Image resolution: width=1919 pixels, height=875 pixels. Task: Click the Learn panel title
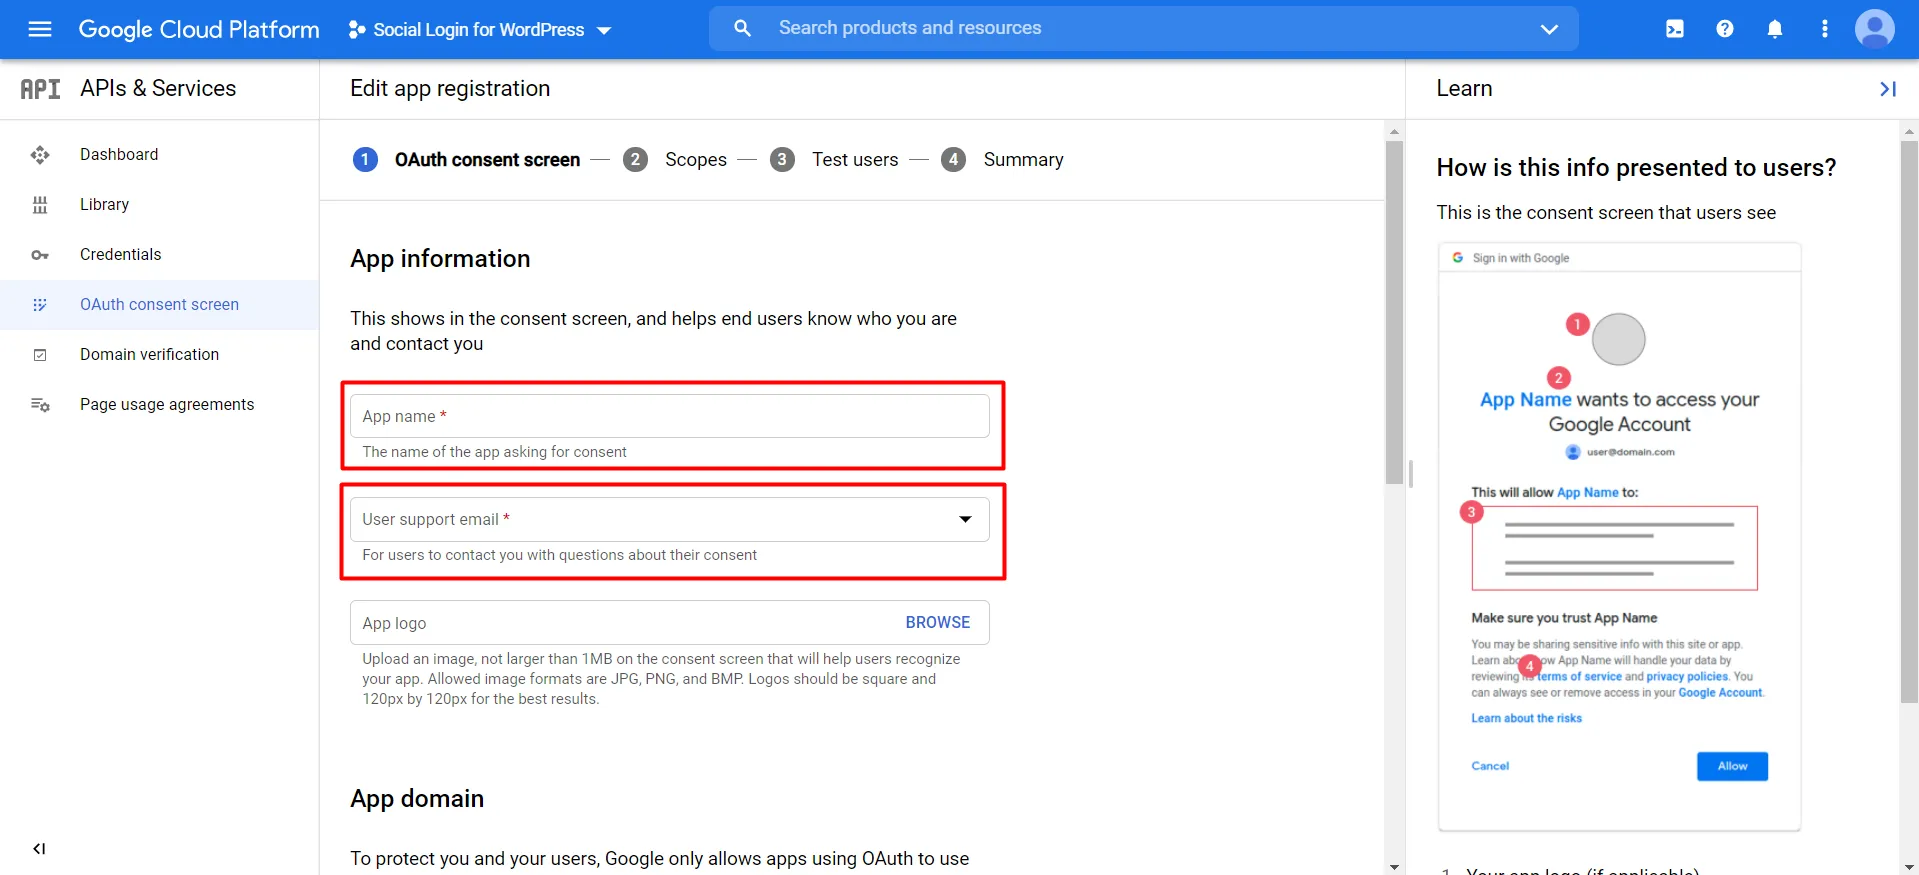pos(1464,89)
